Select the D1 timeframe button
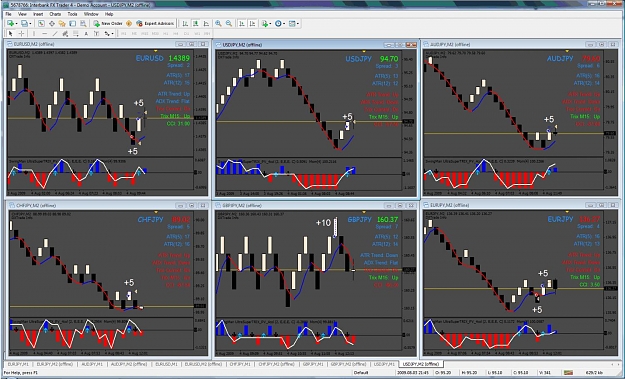The image size is (625, 379). [x=186, y=33]
